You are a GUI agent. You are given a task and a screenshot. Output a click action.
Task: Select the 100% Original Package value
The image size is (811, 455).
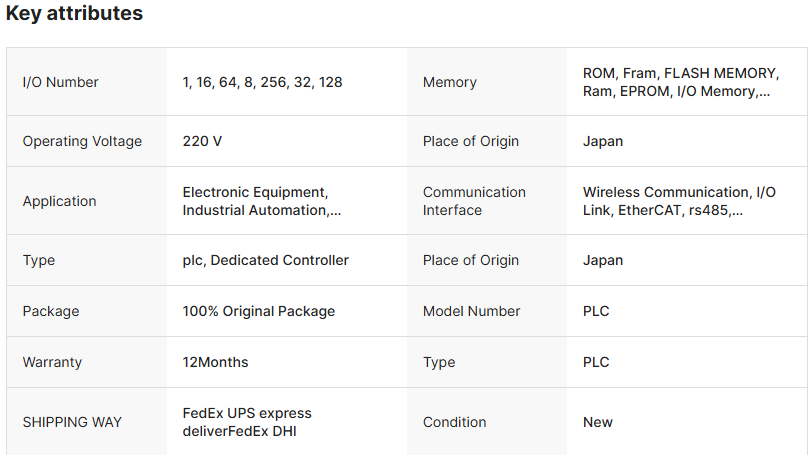point(258,311)
